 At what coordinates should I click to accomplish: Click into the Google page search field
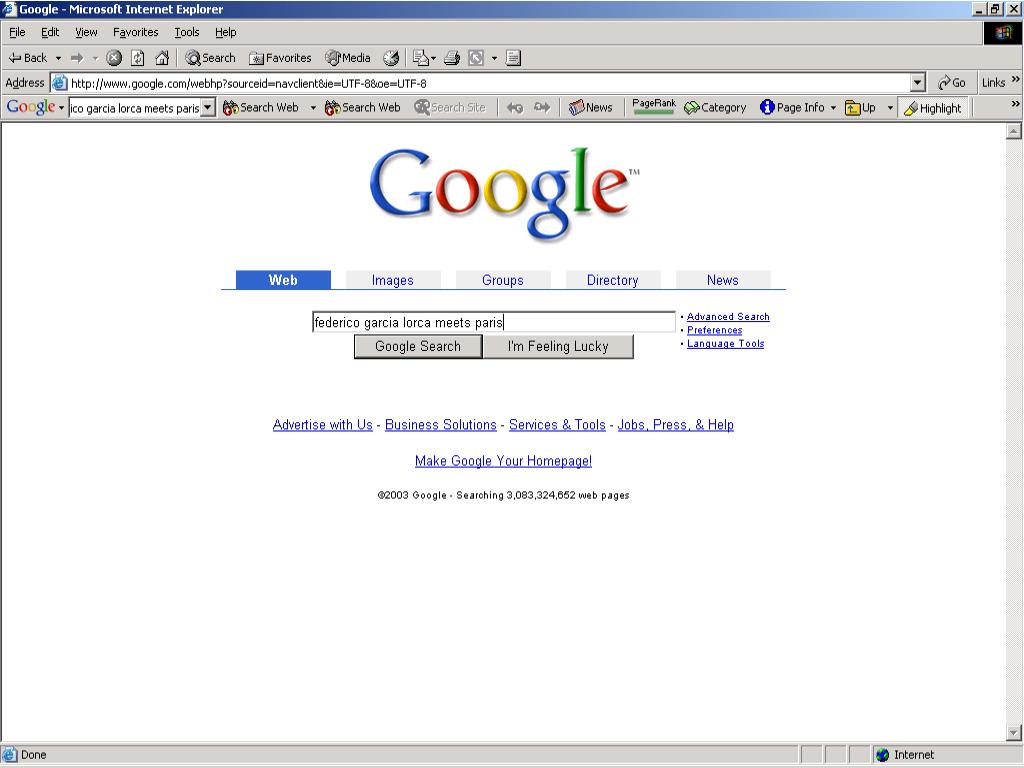494,322
